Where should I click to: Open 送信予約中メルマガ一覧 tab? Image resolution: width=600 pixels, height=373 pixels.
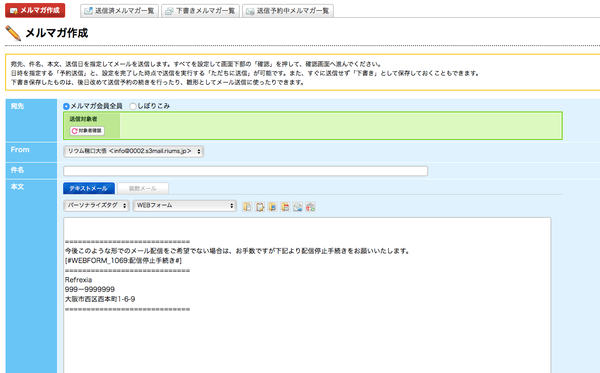(288, 11)
